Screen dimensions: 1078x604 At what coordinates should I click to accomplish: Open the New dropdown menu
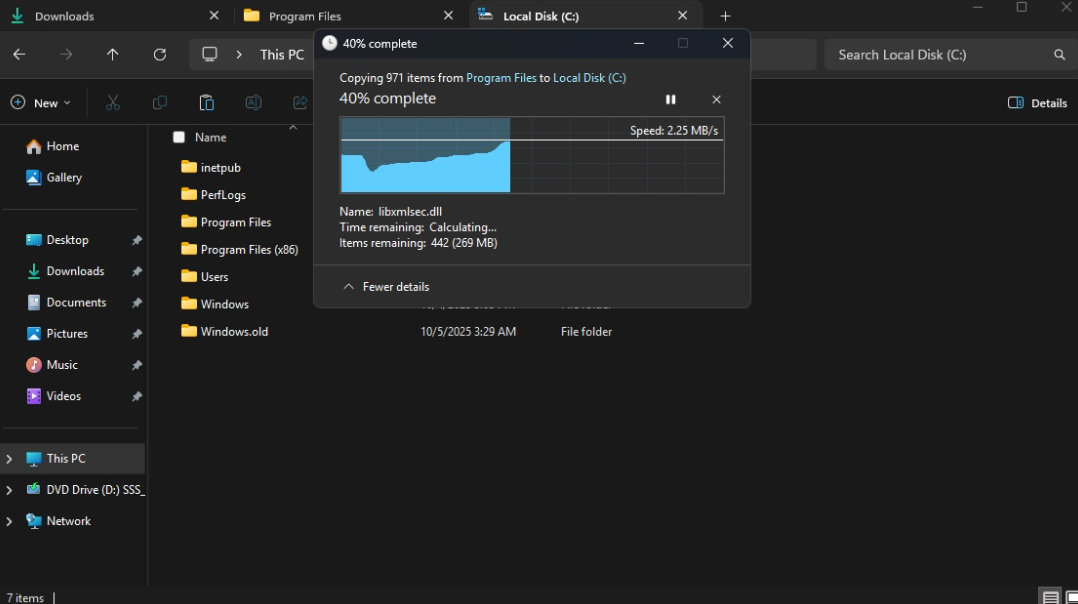coord(41,103)
